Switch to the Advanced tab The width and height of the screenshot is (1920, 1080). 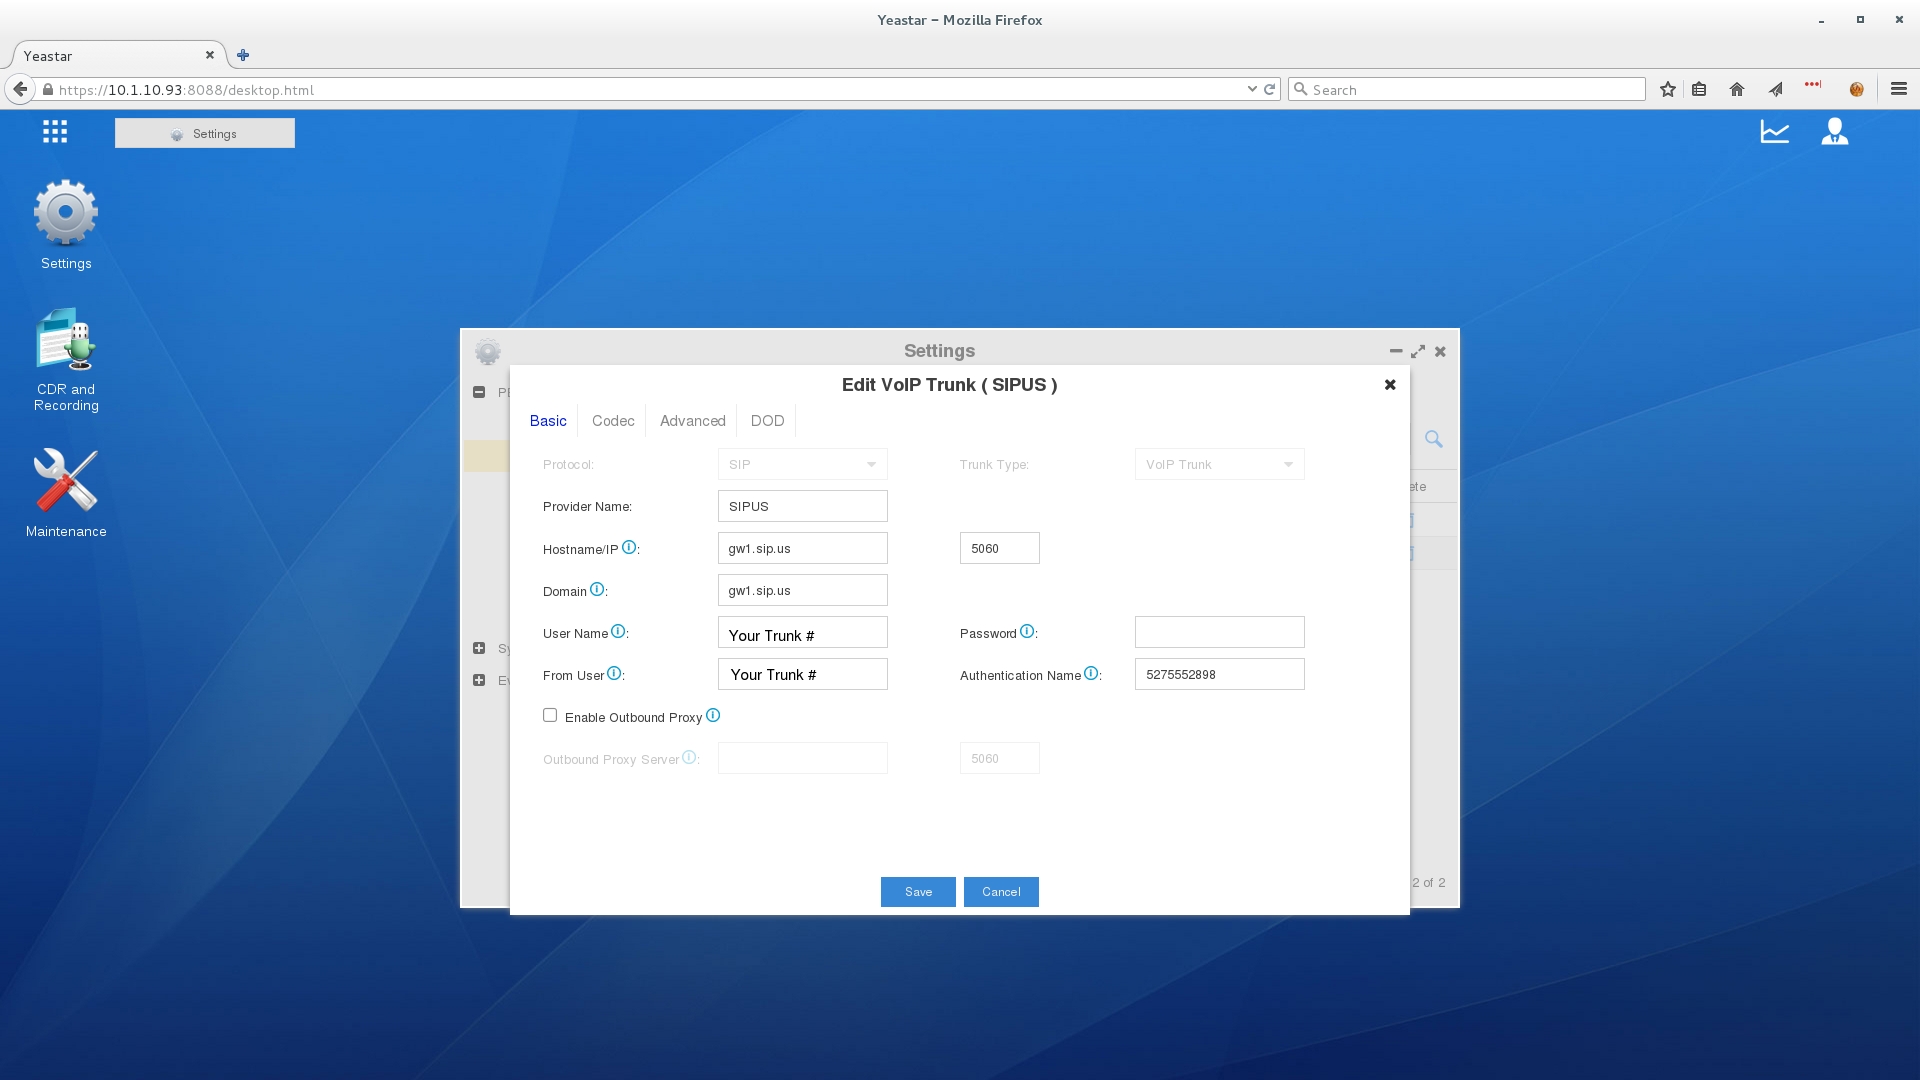click(692, 421)
